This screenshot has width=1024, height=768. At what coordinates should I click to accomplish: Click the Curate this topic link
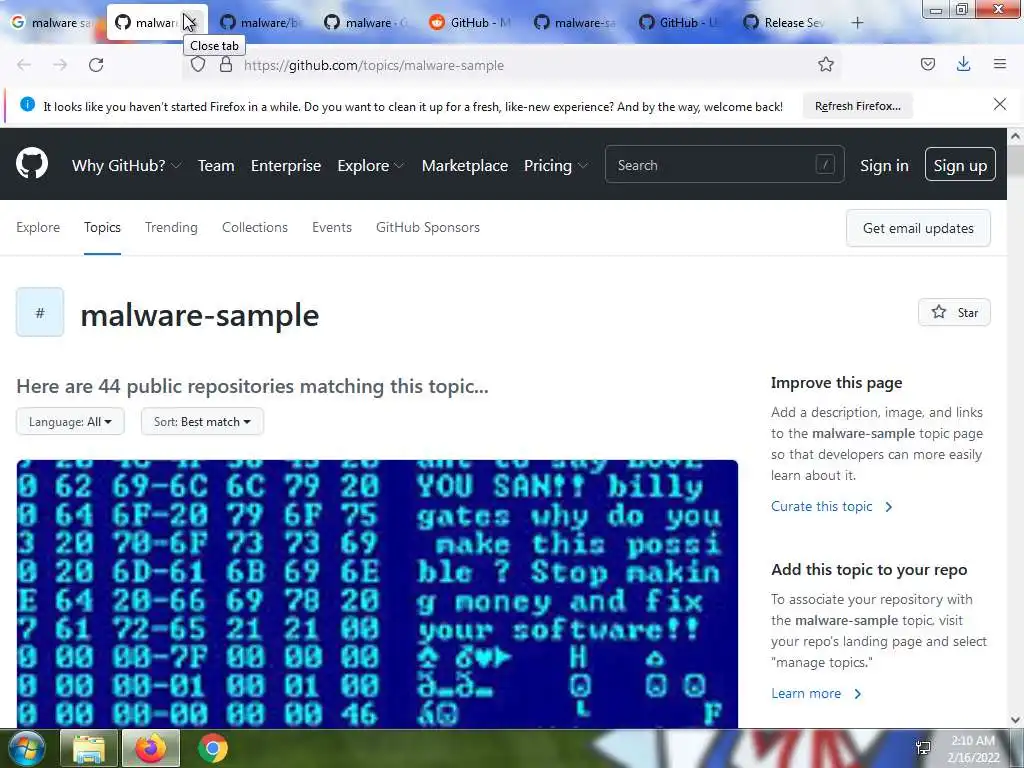[x=831, y=506]
